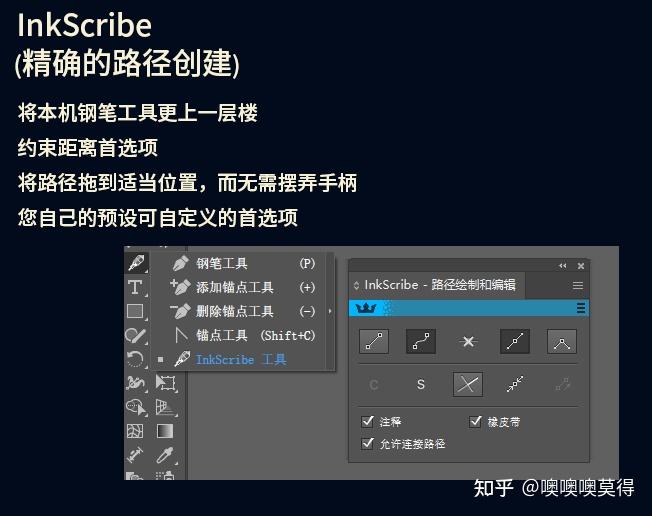This screenshot has height=516, width=652.
Task: Open the InkScribe panel hamburger menu
Action: [x=578, y=286]
